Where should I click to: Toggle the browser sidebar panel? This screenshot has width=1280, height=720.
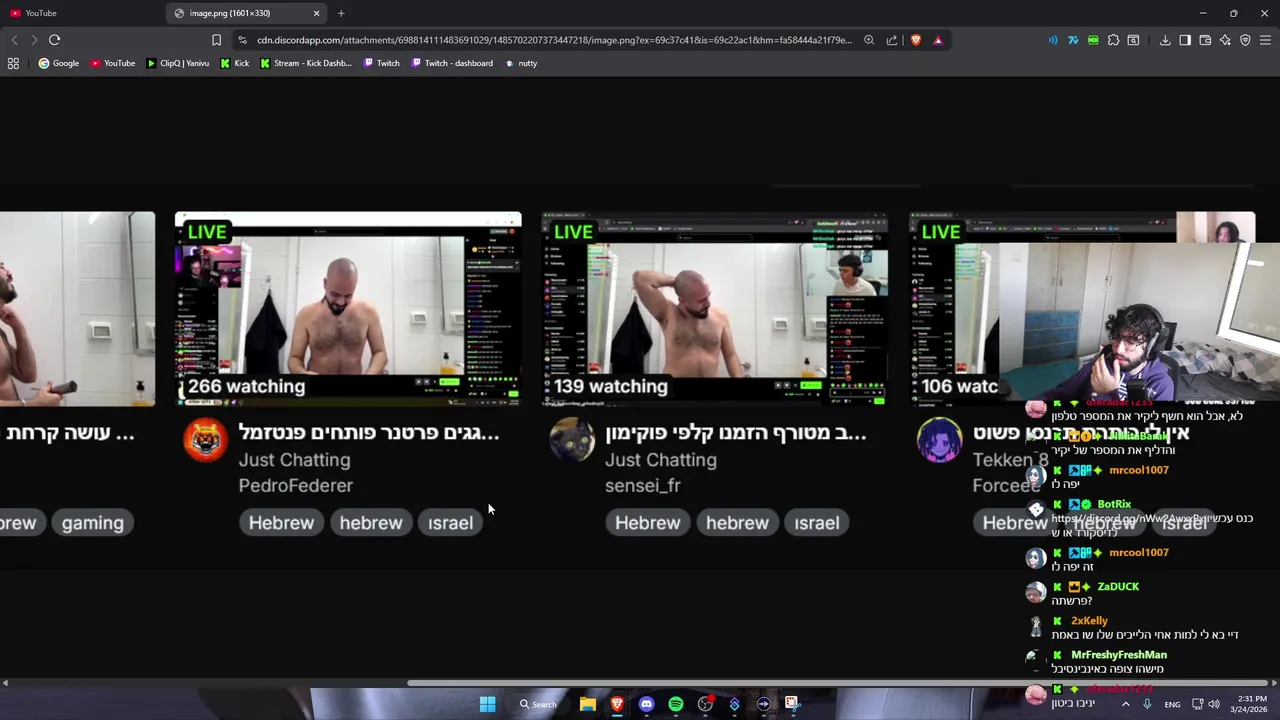1185,40
